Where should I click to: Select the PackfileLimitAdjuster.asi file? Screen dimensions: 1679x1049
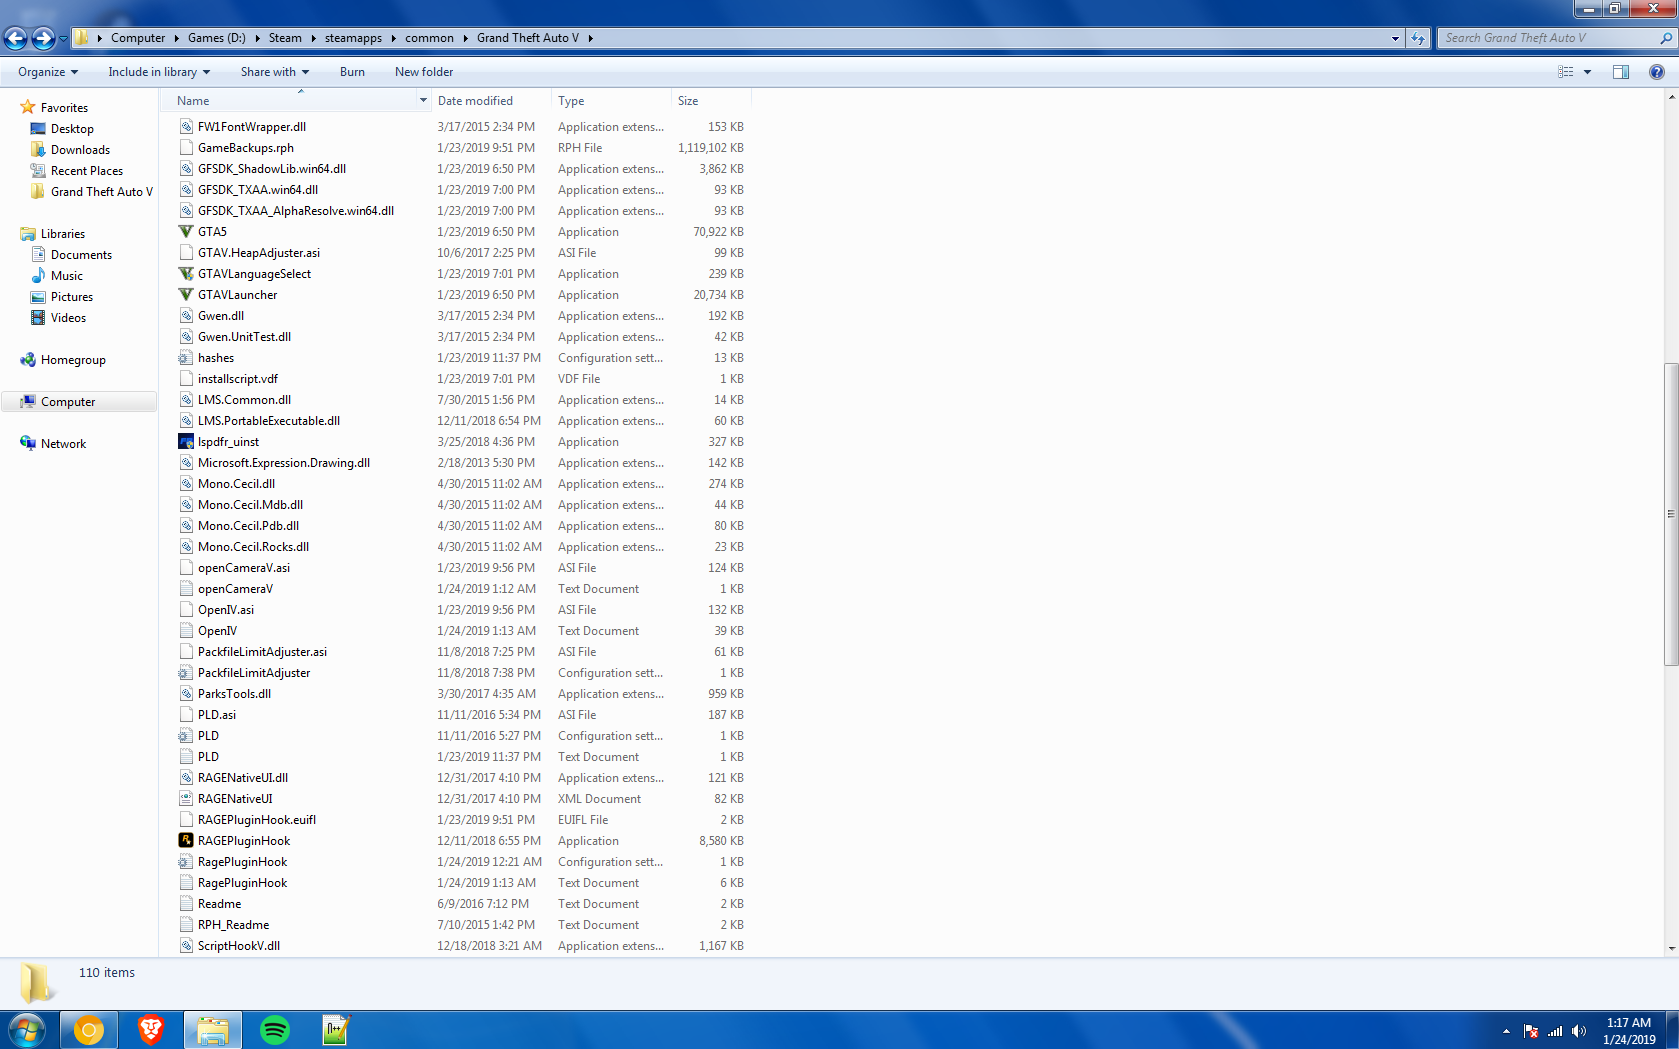pyautogui.click(x=262, y=652)
